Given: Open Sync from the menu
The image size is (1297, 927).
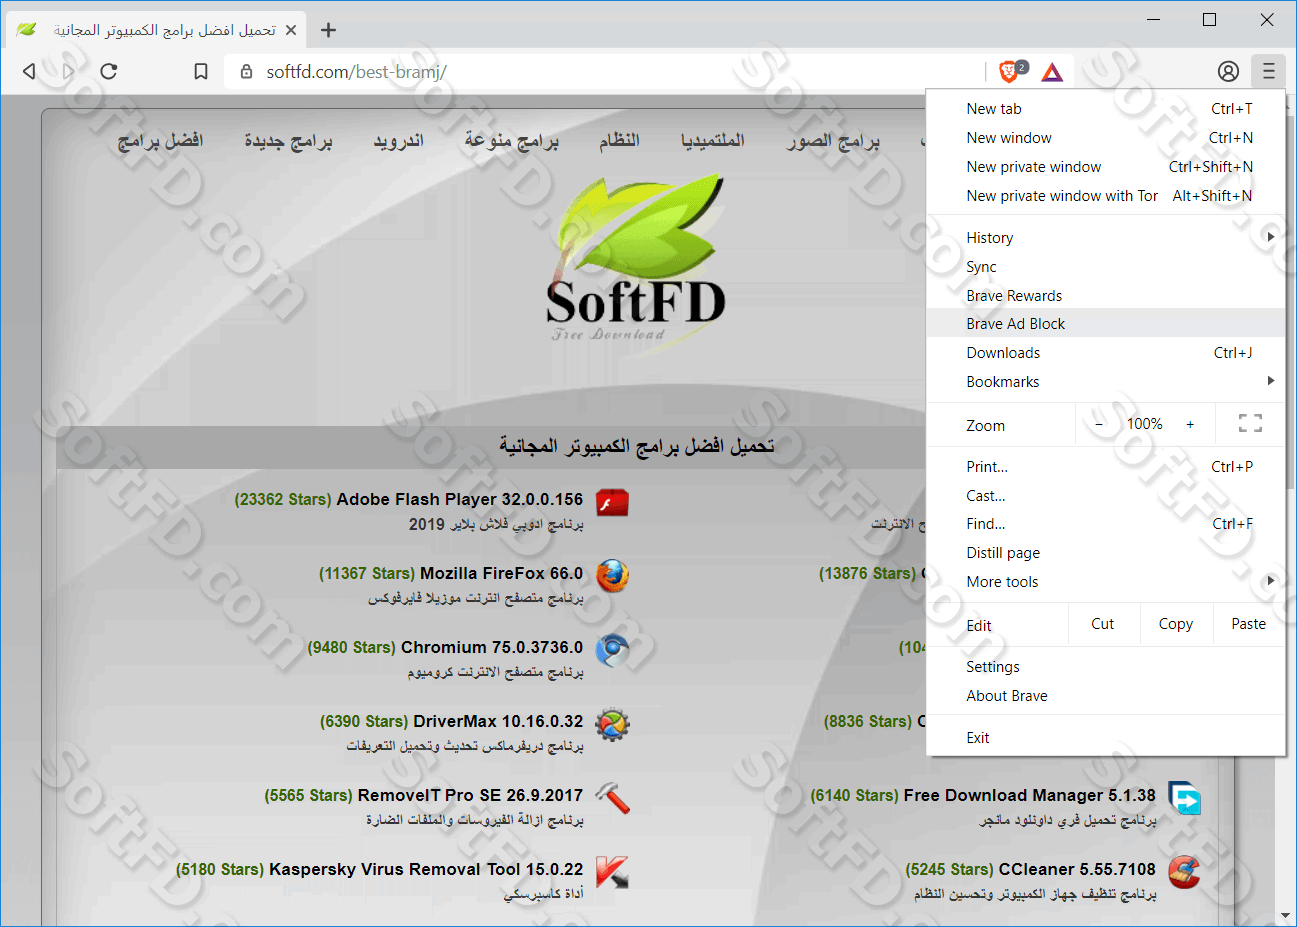Looking at the screenshot, I should [1105, 267].
